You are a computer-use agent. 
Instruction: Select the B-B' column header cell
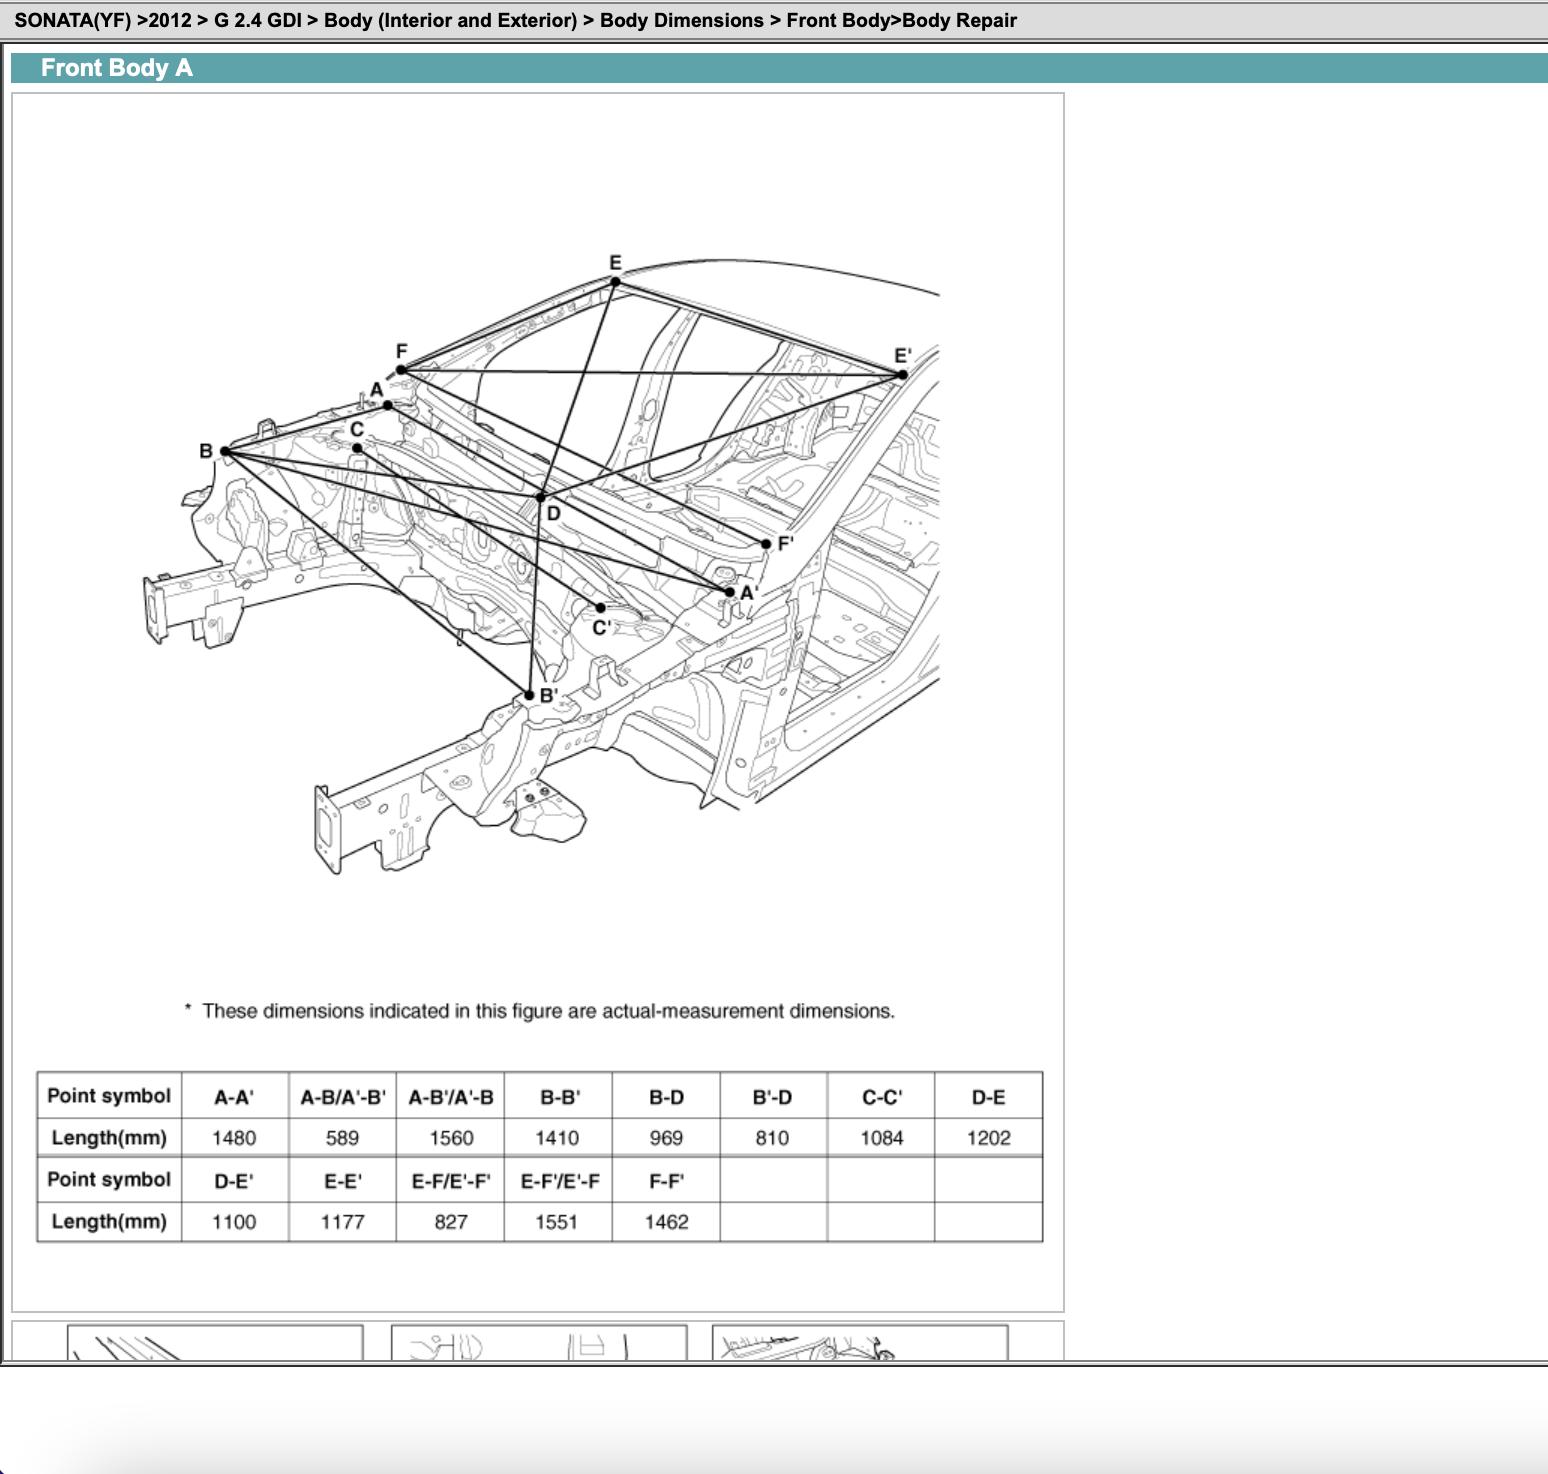(558, 1097)
